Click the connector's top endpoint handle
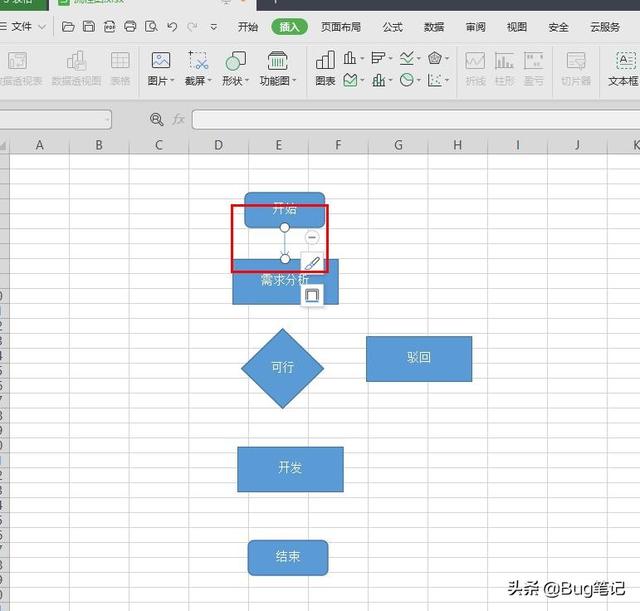The width and height of the screenshot is (640, 611). click(284, 227)
